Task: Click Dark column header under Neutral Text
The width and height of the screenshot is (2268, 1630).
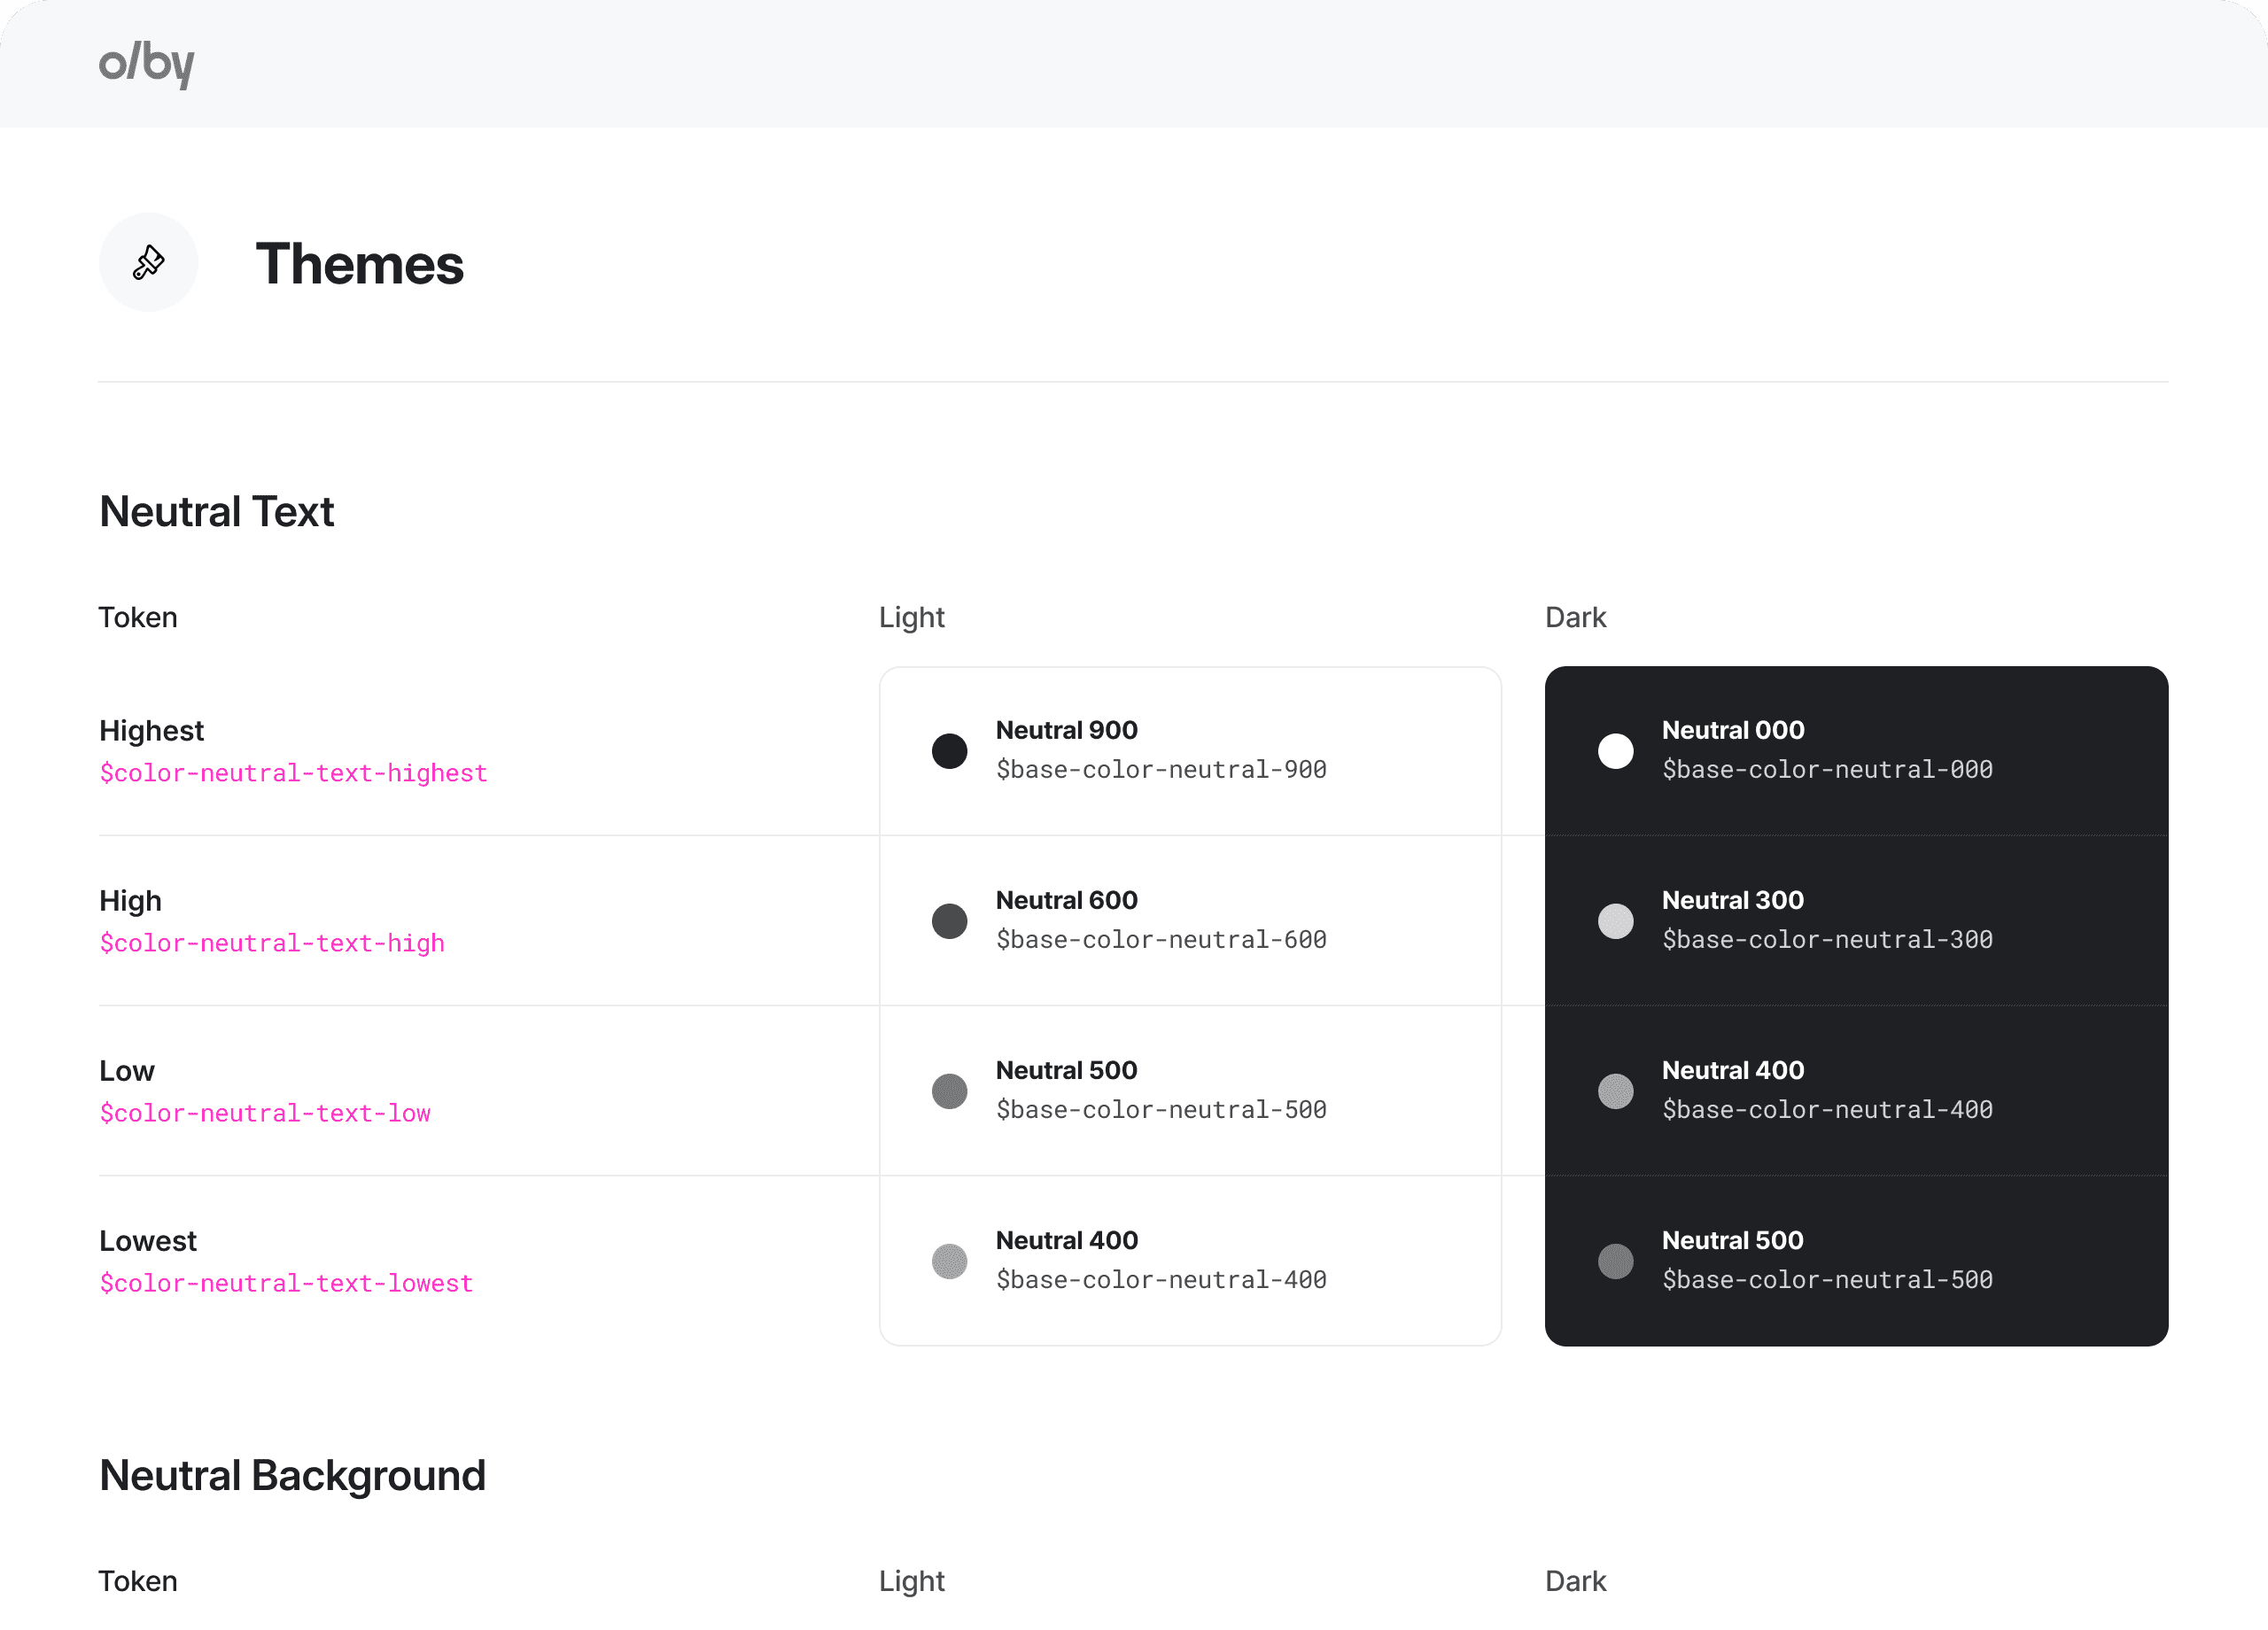Action: (1575, 618)
